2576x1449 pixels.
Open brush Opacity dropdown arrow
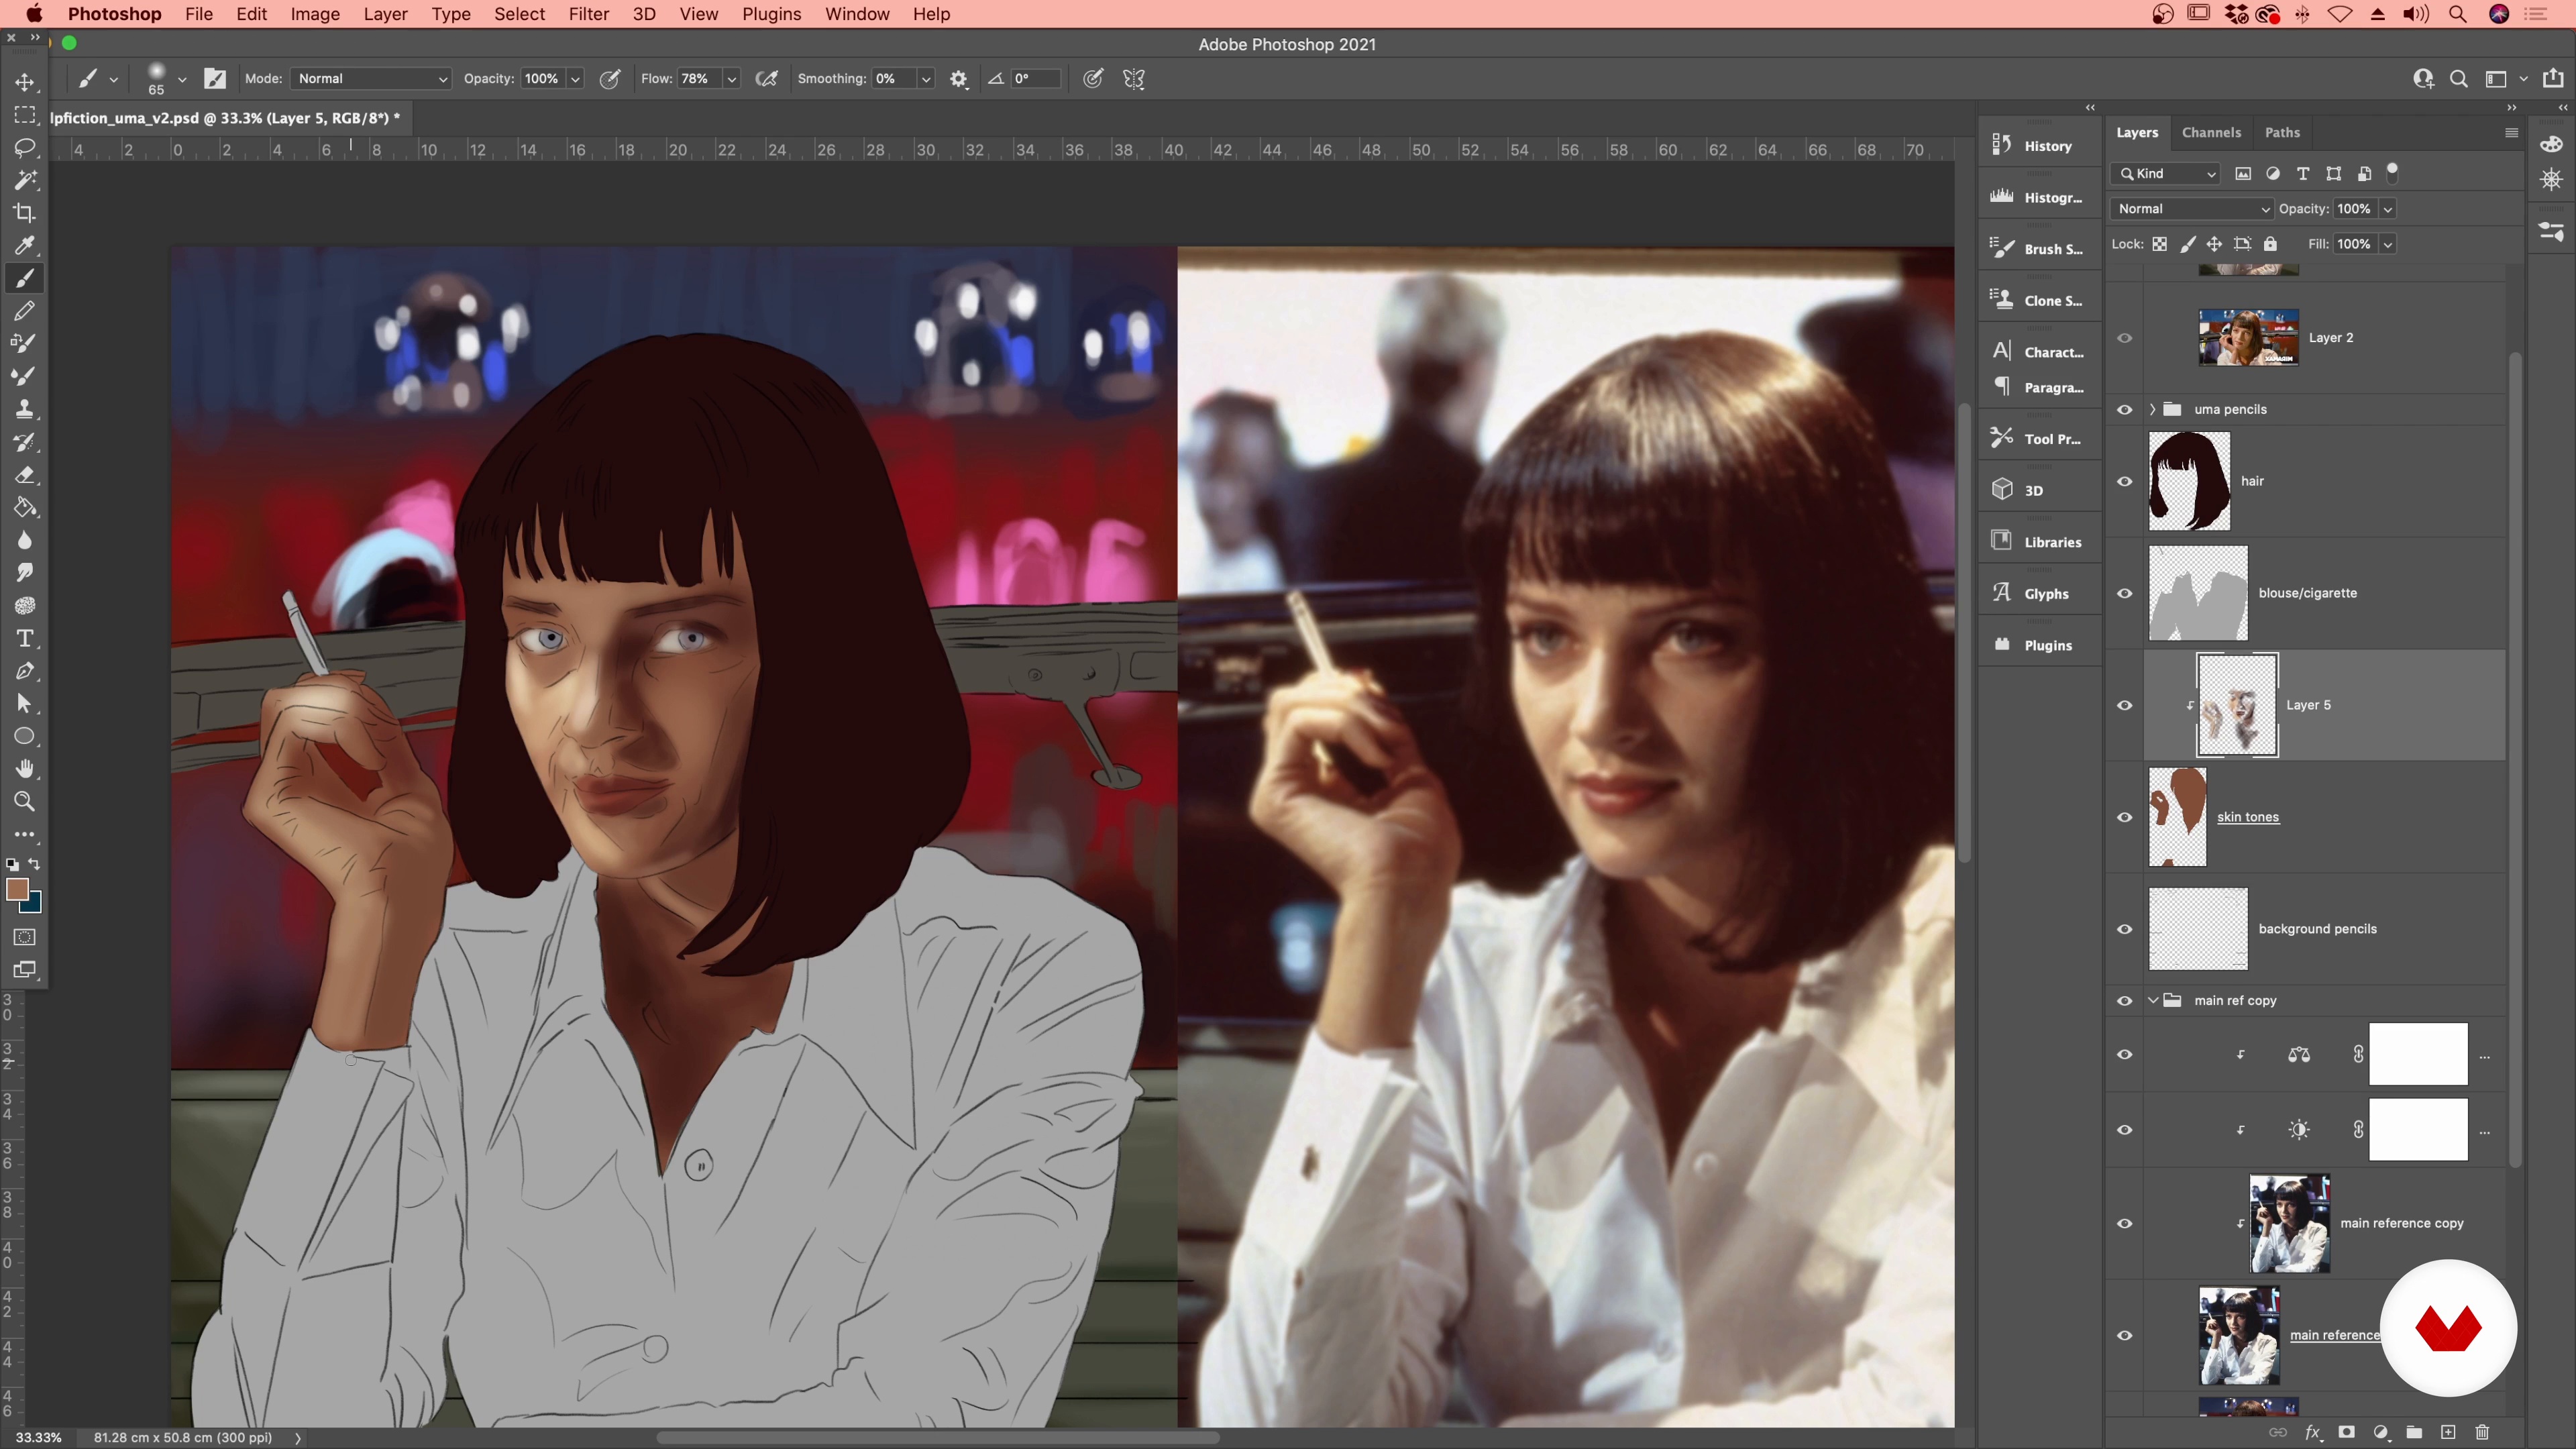pos(575,79)
